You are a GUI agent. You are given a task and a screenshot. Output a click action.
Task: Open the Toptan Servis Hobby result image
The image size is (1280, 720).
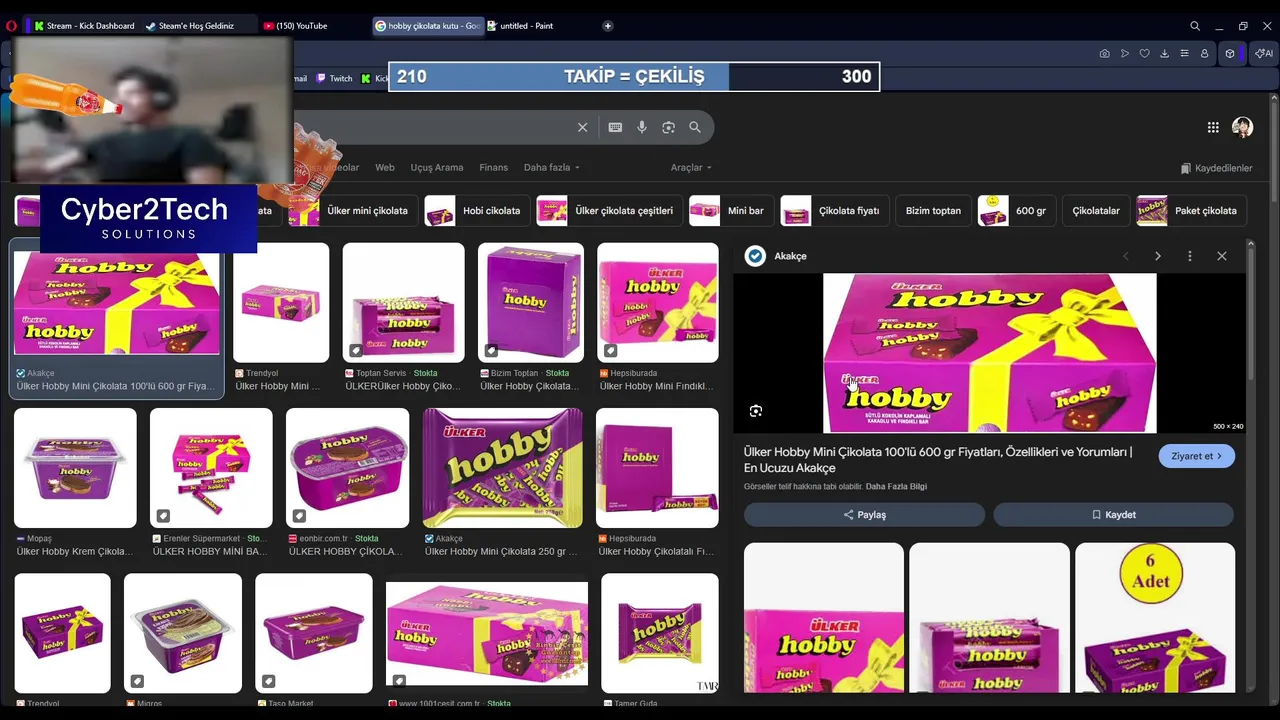tap(404, 303)
